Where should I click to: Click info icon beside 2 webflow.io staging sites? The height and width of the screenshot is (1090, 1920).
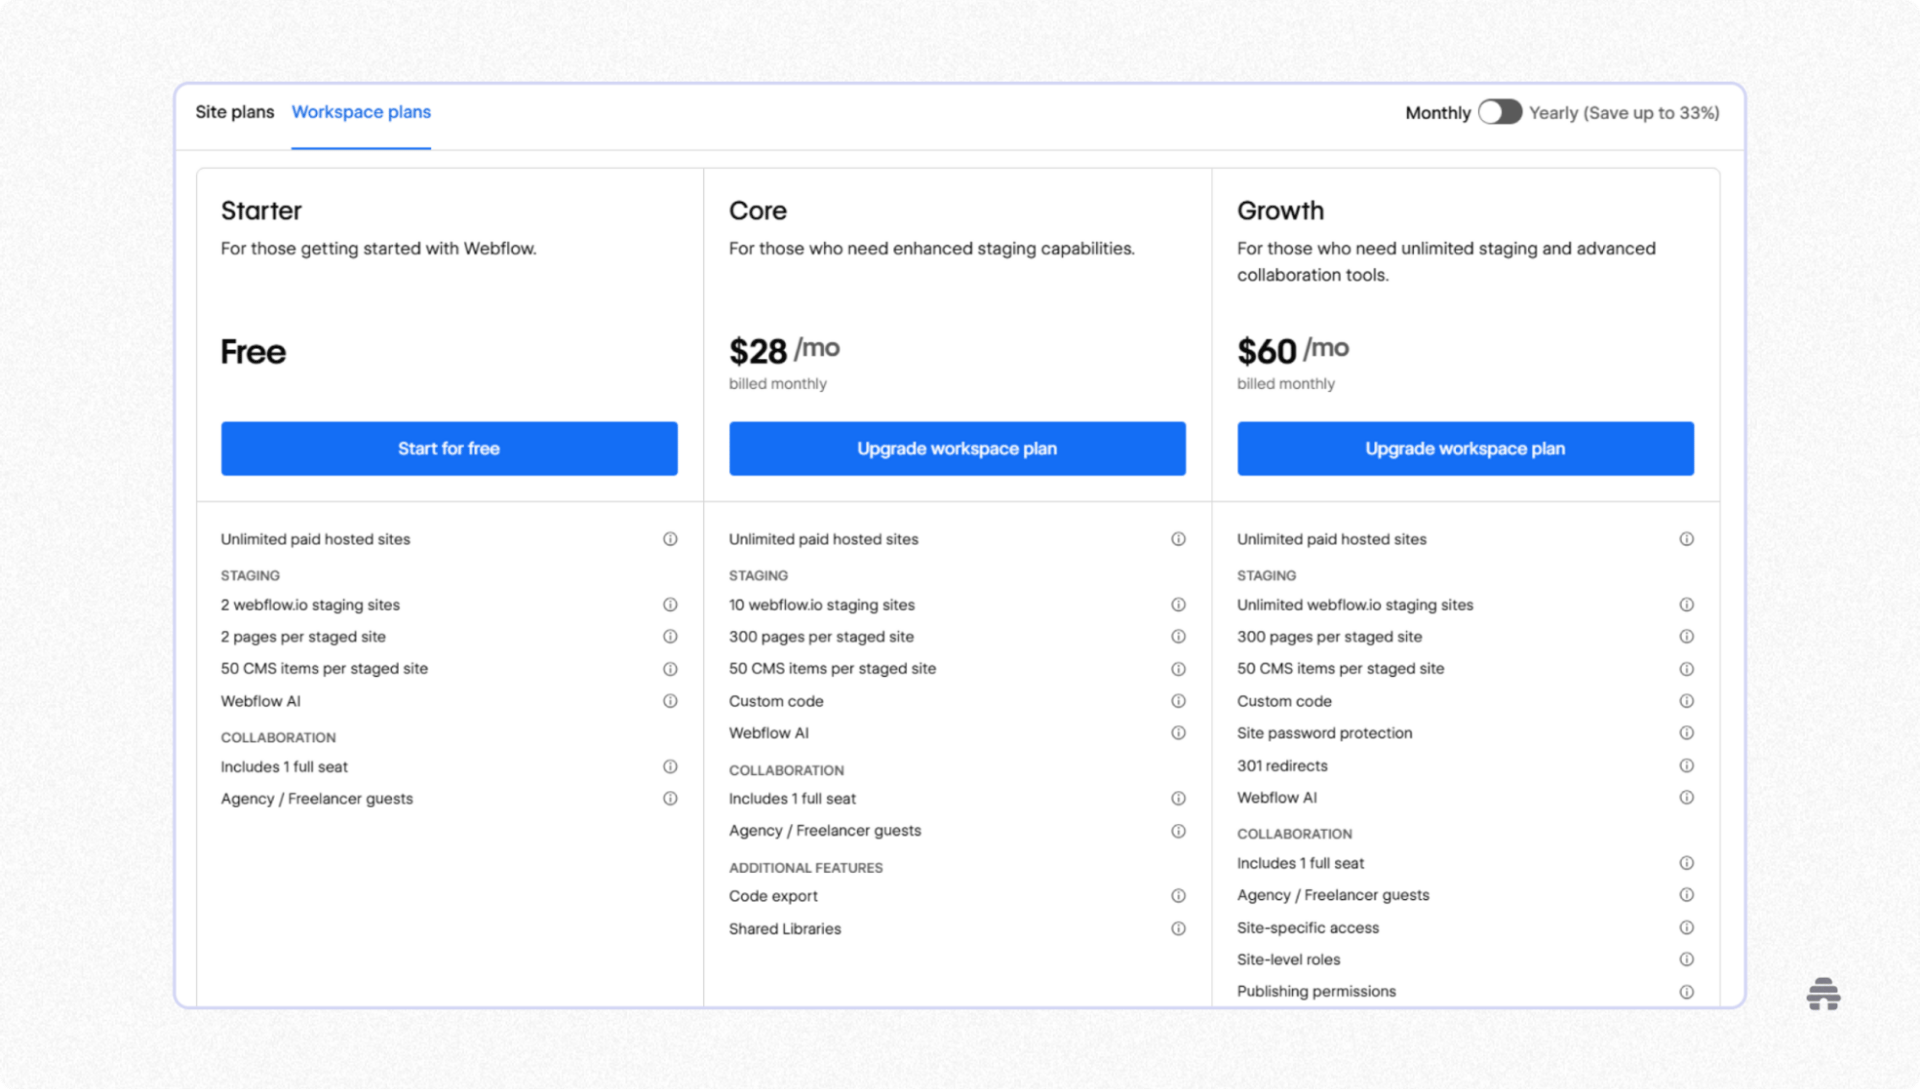pos(670,604)
